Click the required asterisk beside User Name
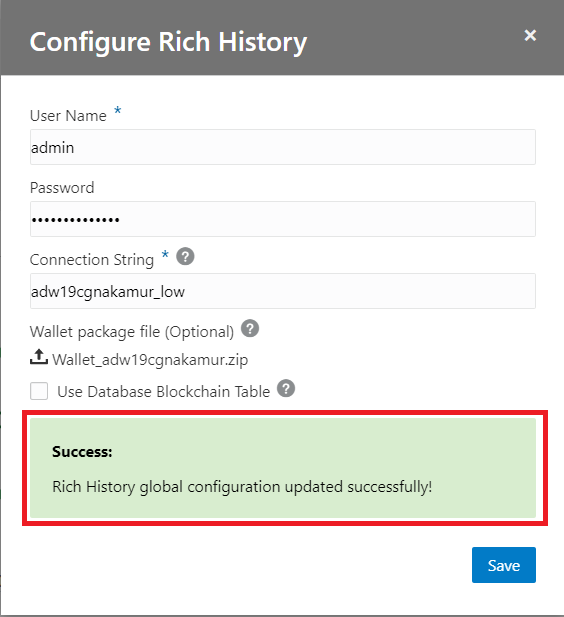Viewport: 564px width, 617px height. click(x=117, y=110)
